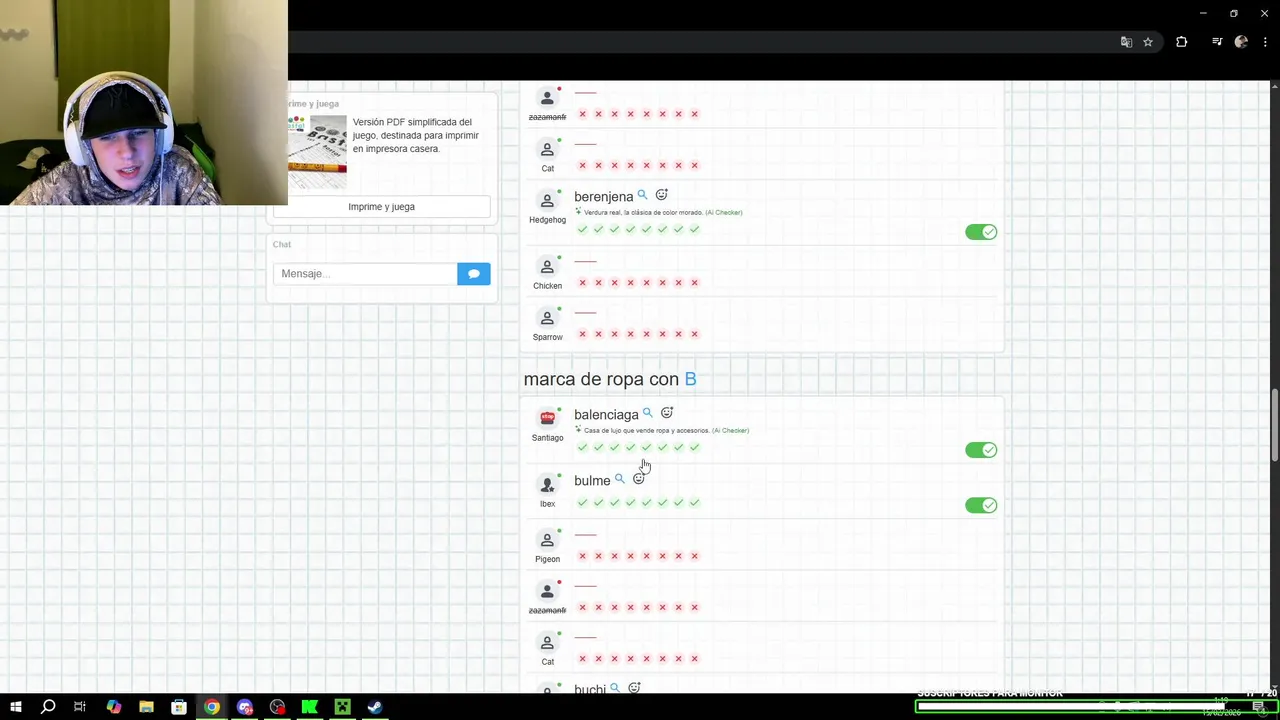Click the Chicken player avatar
Viewport: 1280px width, 720px height.
click(x=547, y=267)
